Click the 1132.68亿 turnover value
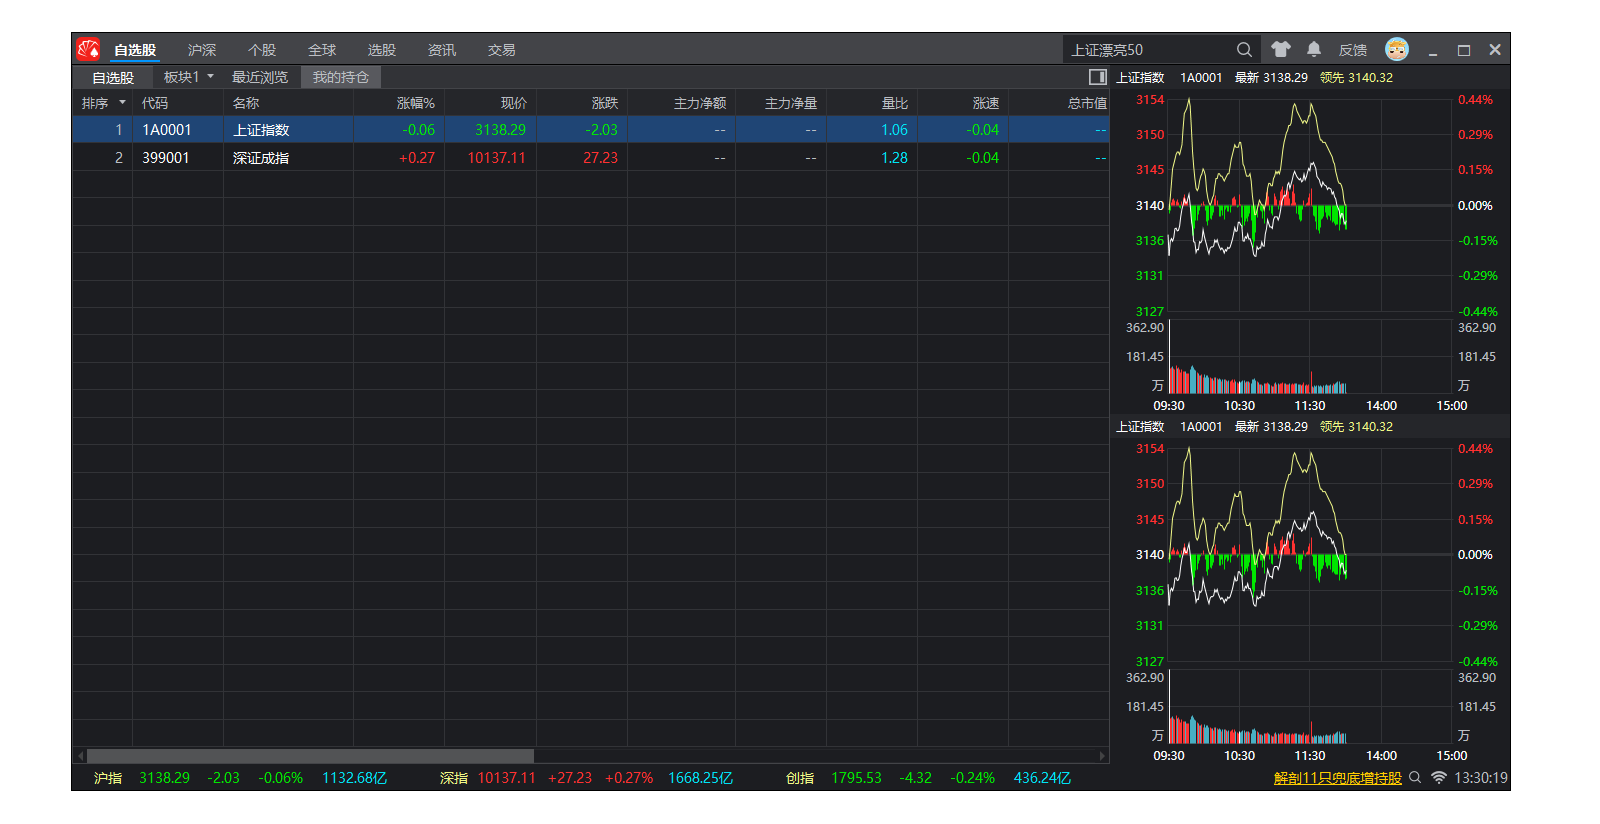The width and height of the screenshot is (1600, 824). click(x=354, y=778)
